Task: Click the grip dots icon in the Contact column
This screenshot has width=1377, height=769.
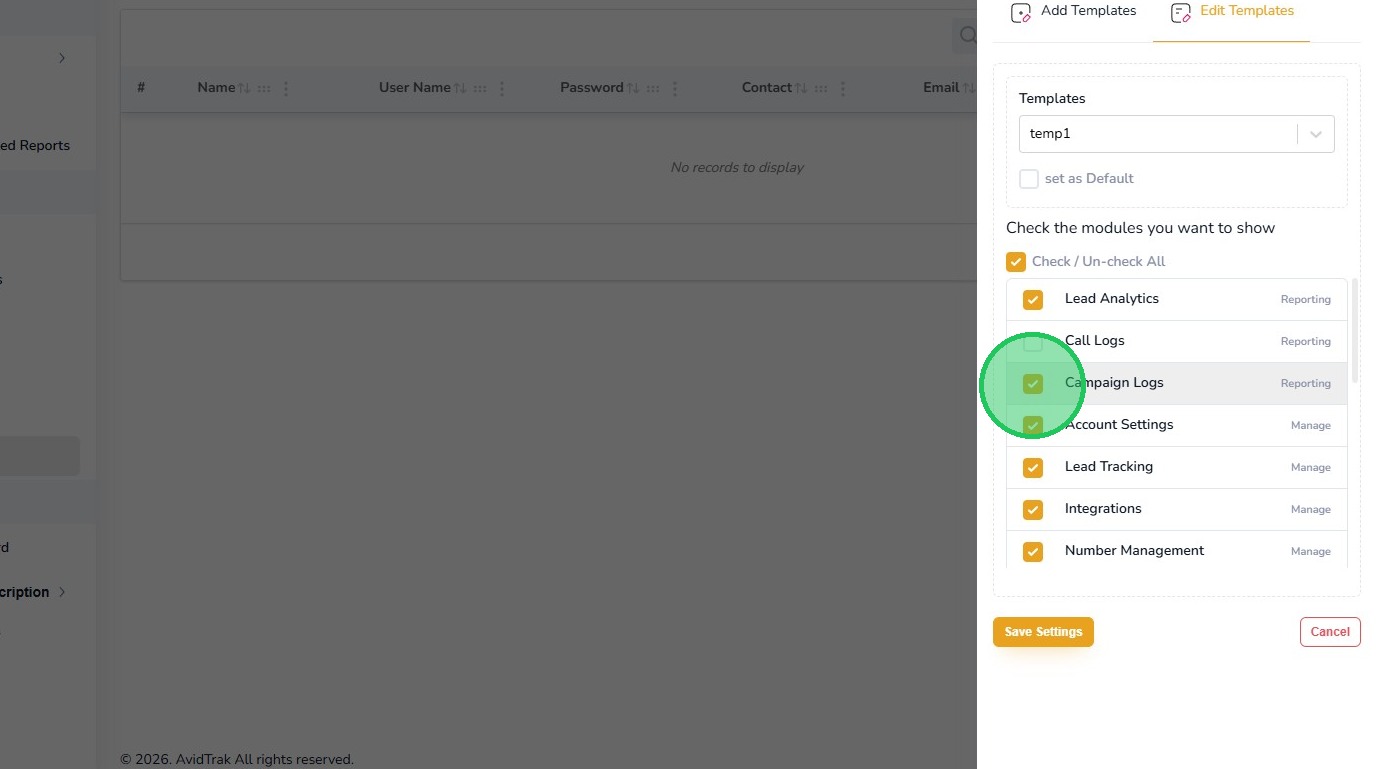Action: pyautogui.click(x=821, y=88)
